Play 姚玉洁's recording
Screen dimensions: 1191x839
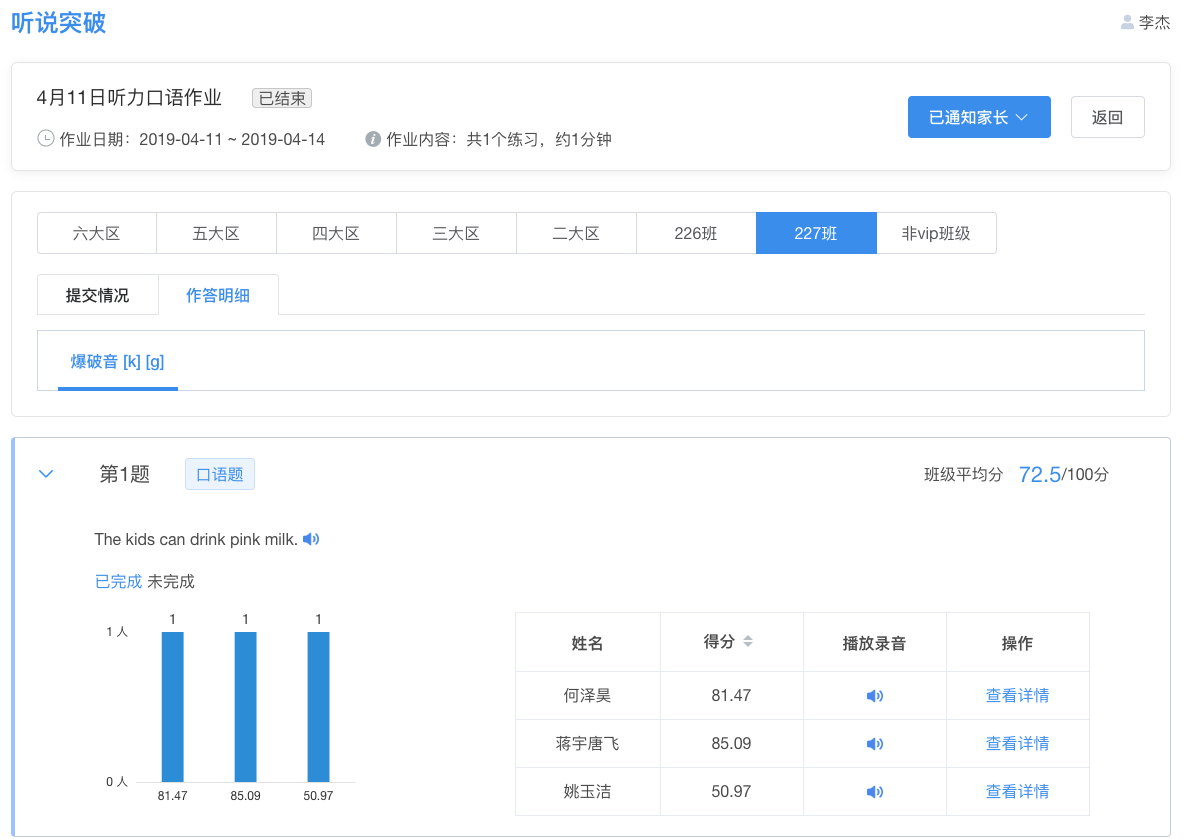tap(874, 791)
